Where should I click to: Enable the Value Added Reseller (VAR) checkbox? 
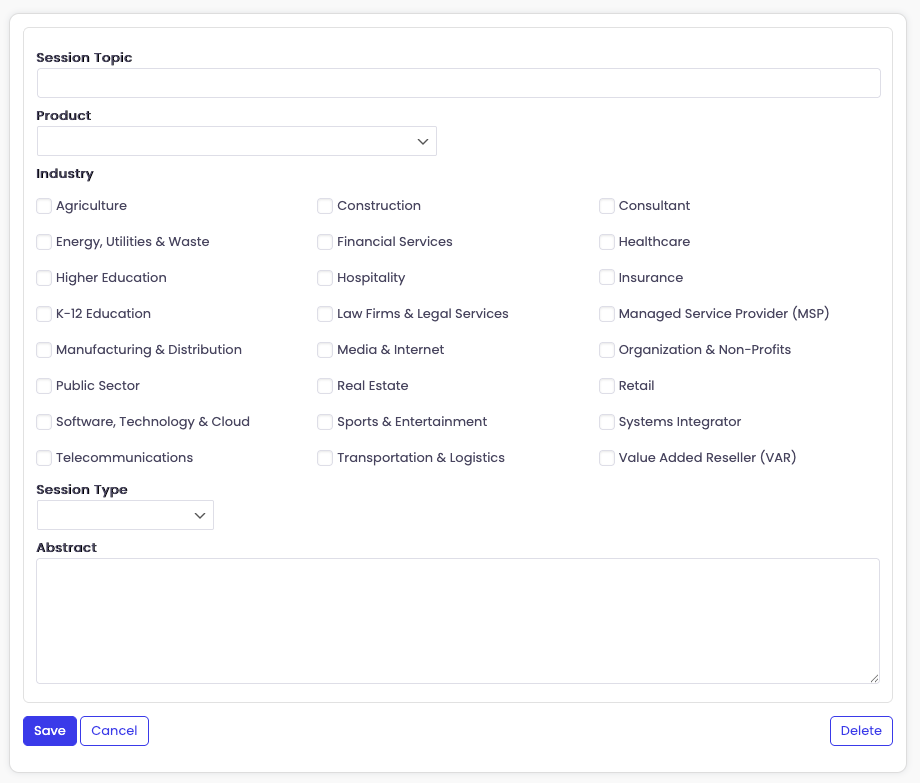pos(607,458)
